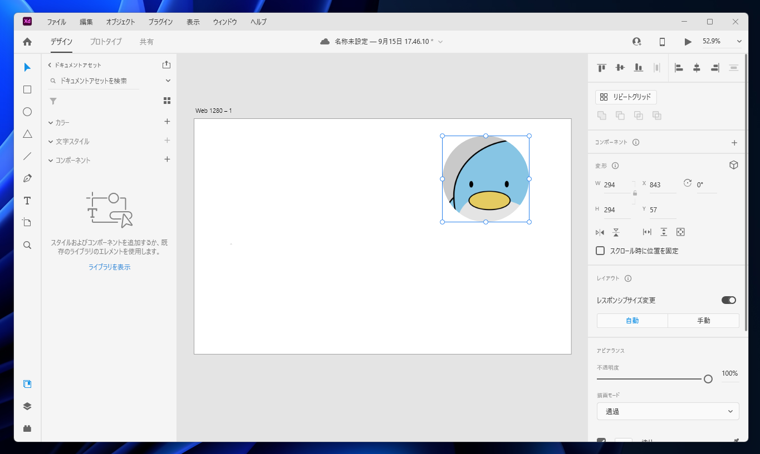The width and height of the screenshot is (760, 454).
Task: Click the invite user profile icon
Action: click(x=636, y=42)
